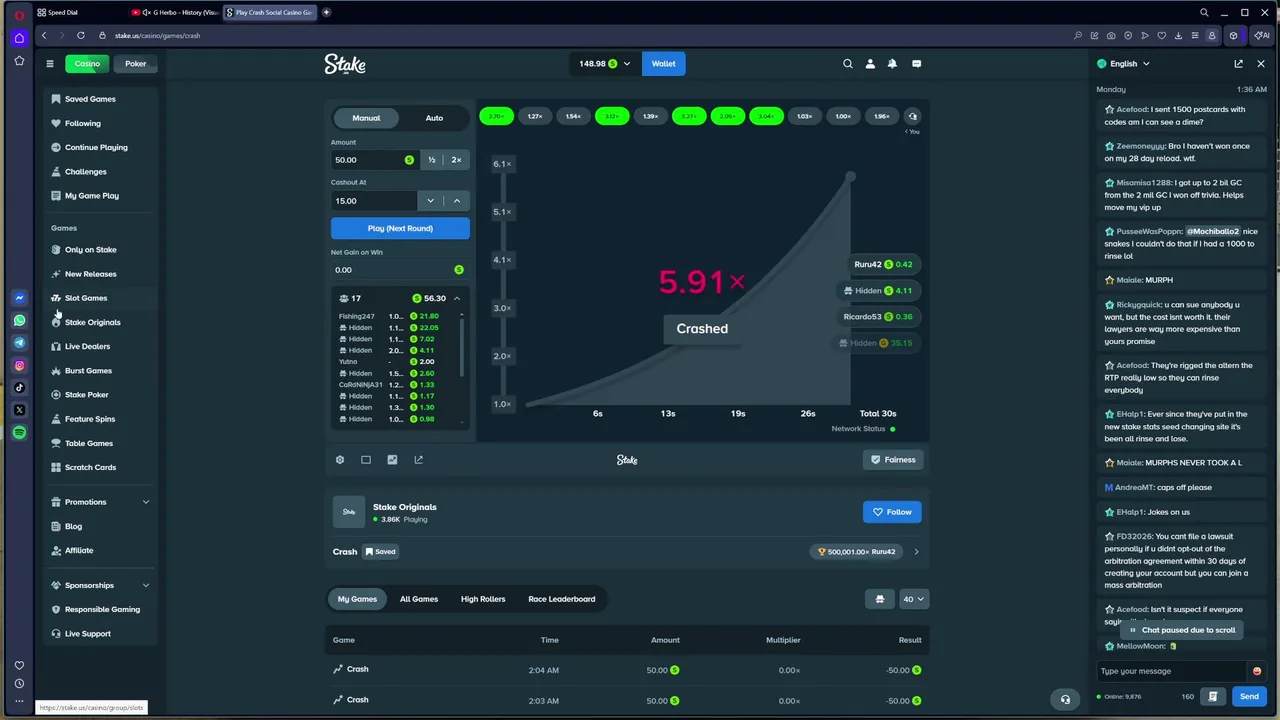Screen dimensions: 1280x720
Task: Double the bet with the 2× button
Action: [x=456, y=160]
